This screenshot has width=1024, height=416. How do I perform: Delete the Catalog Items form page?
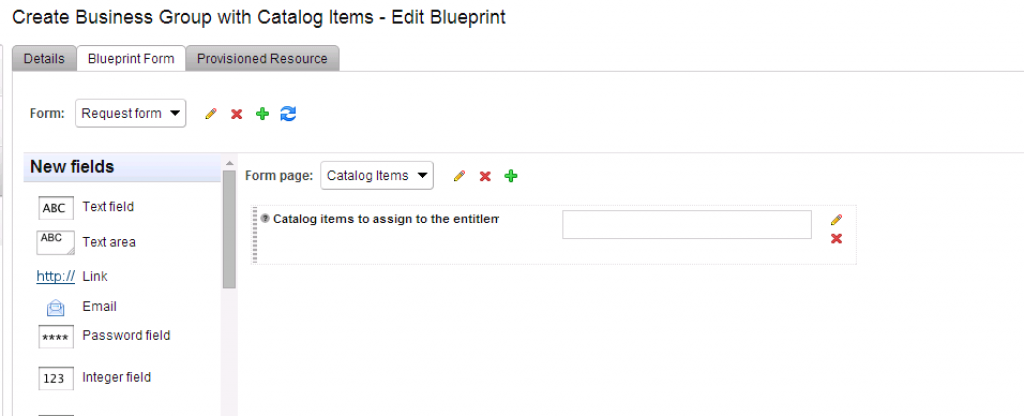click(x=485, y=176)
